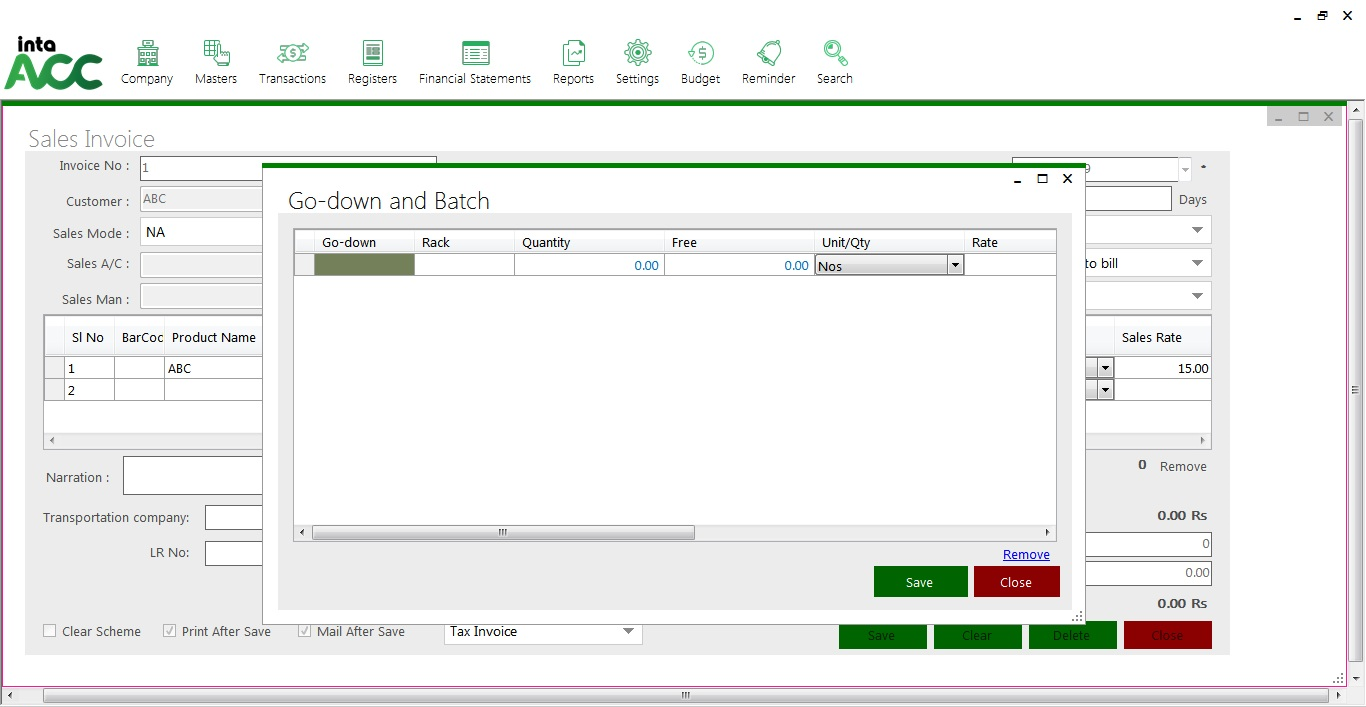Toggle the Print After Save checkbox

point(170,631)
